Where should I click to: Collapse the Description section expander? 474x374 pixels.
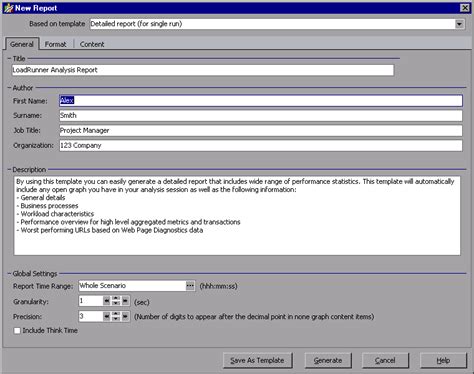click(x=9, y=170)
